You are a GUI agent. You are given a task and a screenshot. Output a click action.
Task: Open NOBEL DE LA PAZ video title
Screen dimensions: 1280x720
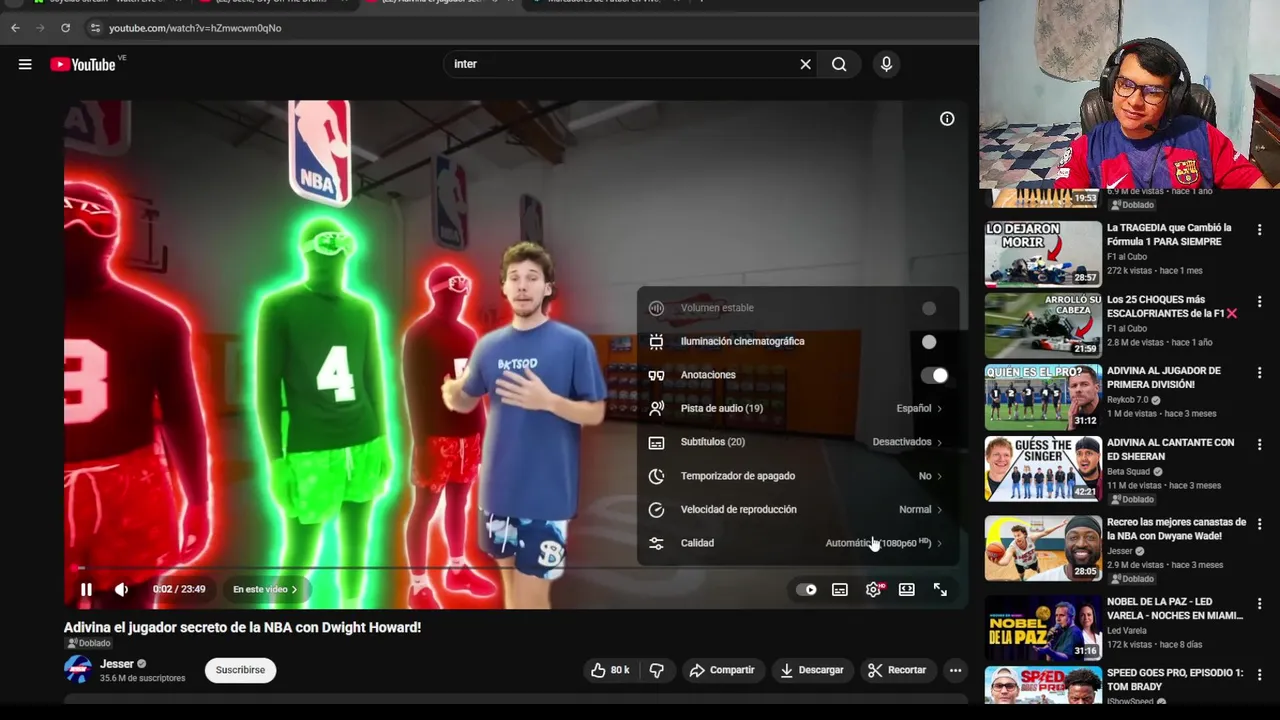[1175, 608]
